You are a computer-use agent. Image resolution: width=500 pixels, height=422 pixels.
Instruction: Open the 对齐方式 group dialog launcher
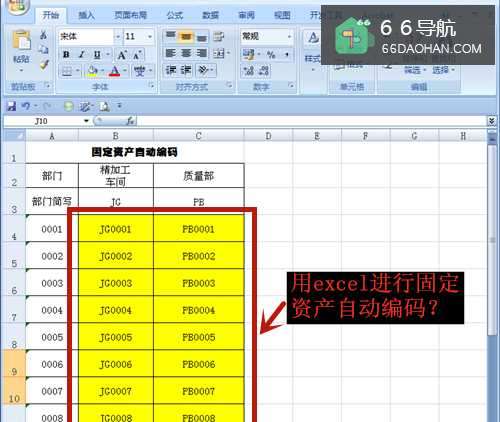[x=229, y=85]
